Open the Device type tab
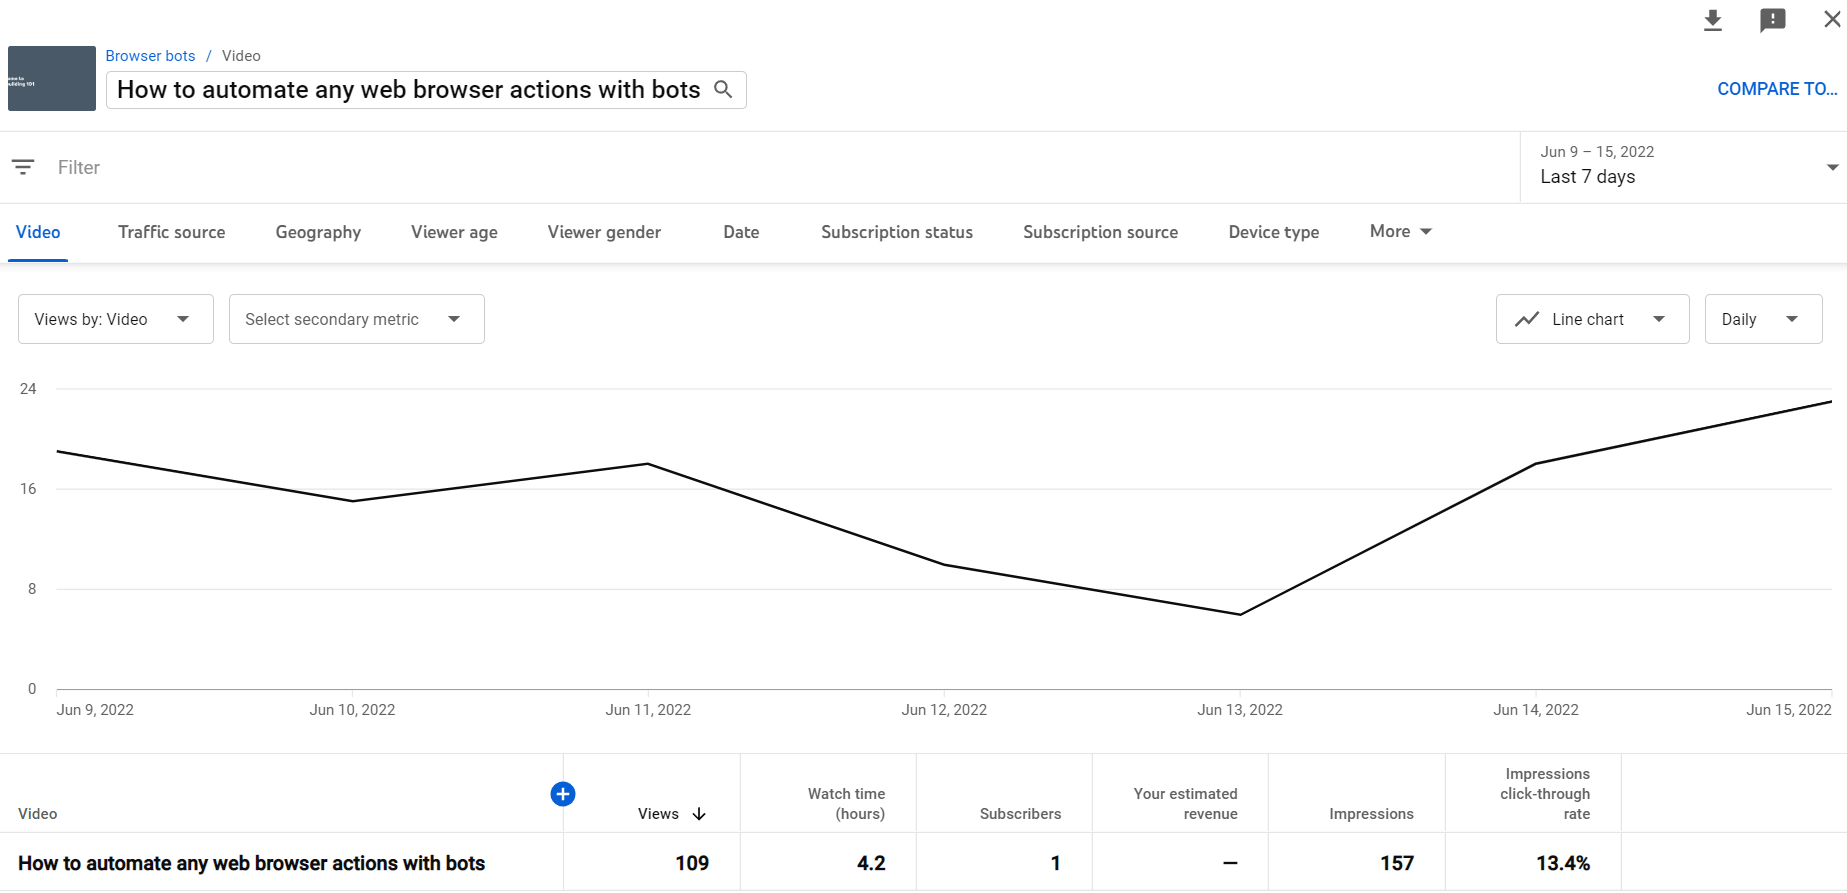1847x893 pixels. (1273, 232)
